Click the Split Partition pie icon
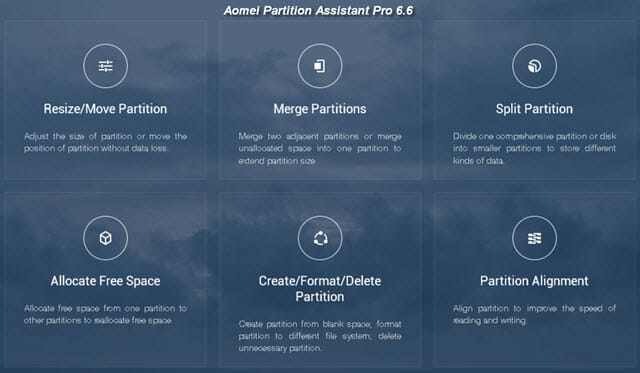The width and height of the screenshot is (640, 373). [534, 66]
